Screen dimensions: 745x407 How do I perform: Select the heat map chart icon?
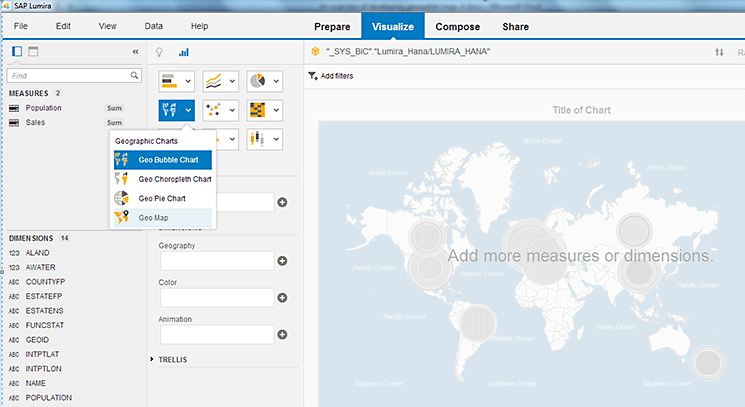pyautogui.click(x=258, y=110)
